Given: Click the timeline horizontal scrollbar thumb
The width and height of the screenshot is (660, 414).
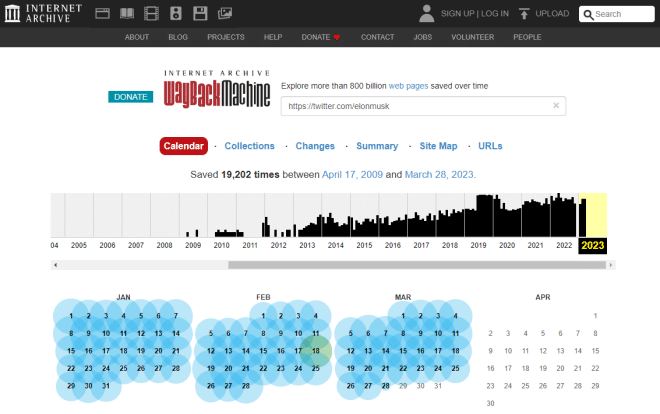Looking at the screenshot, I should coord(417,265).
